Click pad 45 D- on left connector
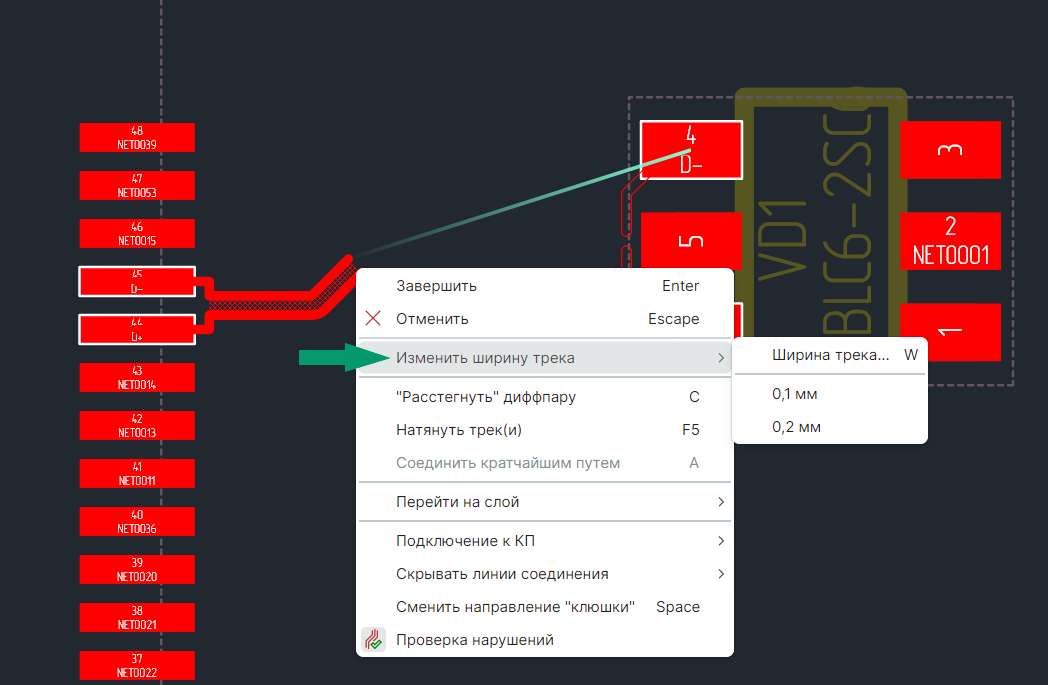This screenshot has width=1048, height=685. pyautogui.click(x=136, y=281)
